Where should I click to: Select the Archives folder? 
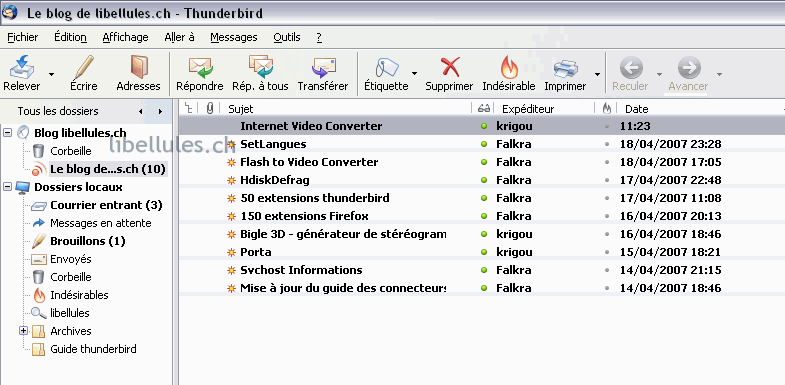71,331
